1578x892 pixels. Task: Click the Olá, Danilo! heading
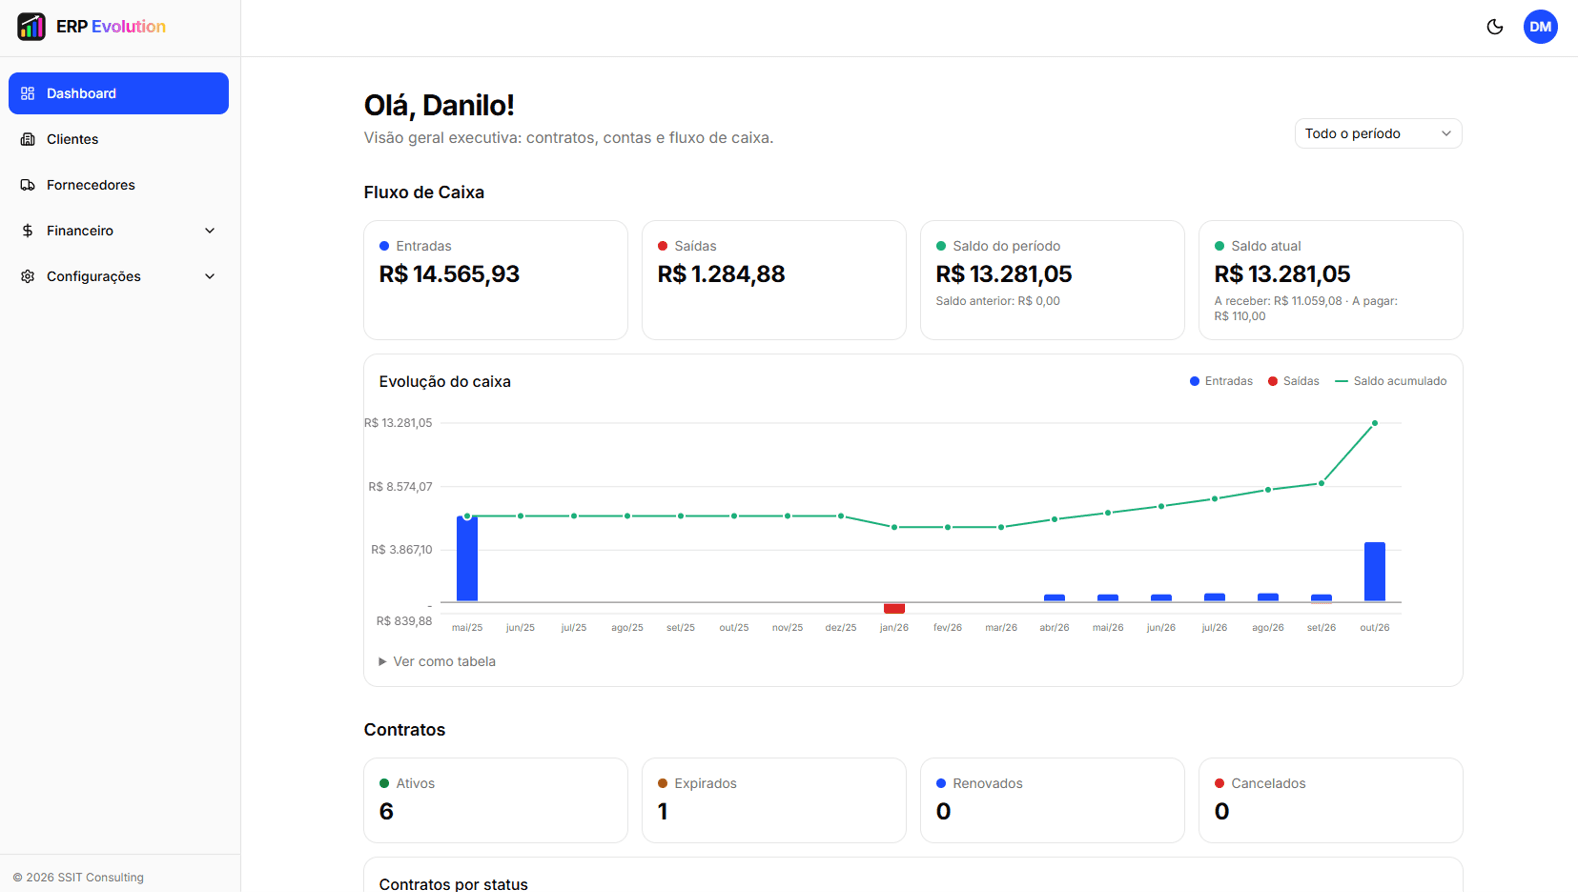(439, 105)
